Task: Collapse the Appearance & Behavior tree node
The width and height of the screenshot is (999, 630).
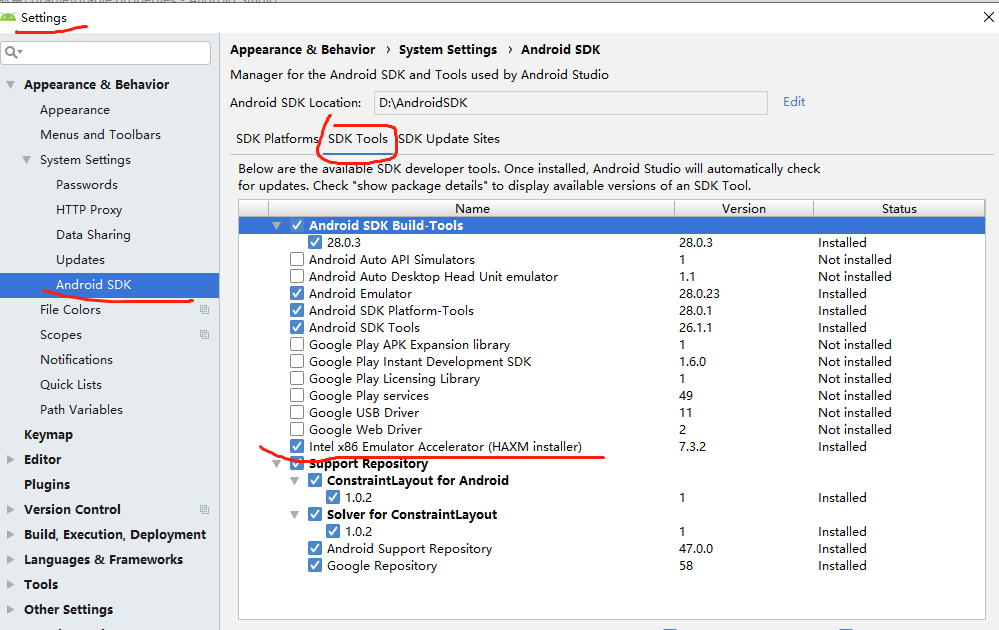Action: (x=11, y=85)
